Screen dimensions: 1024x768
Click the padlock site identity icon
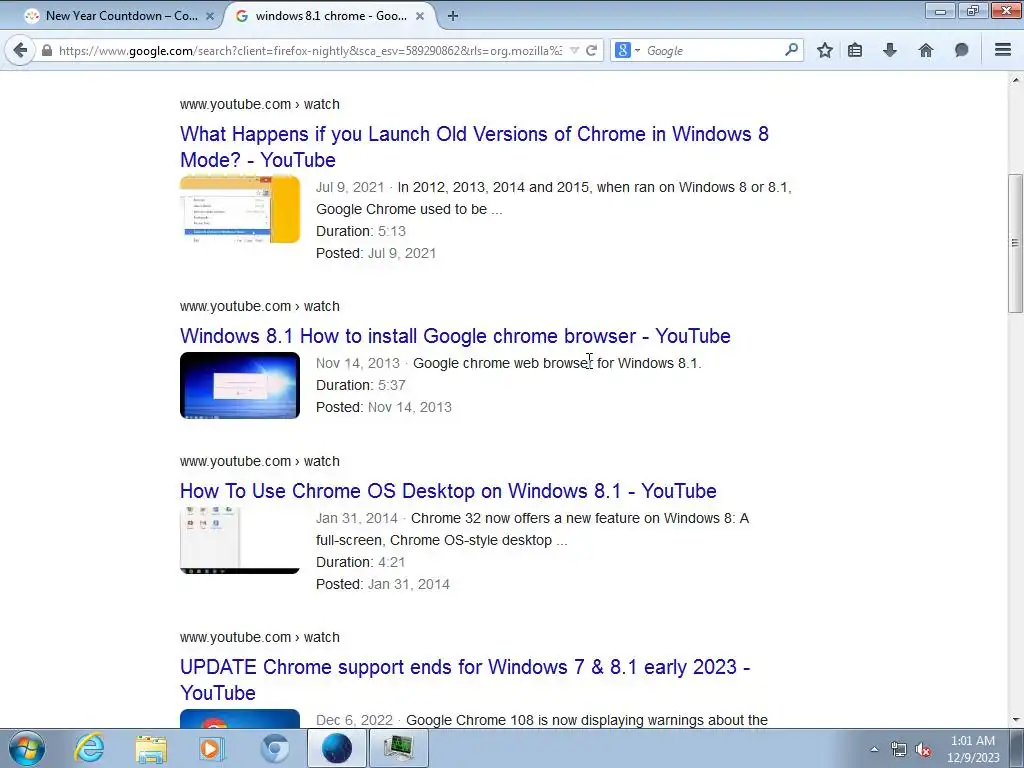click(x=47, y=50)
